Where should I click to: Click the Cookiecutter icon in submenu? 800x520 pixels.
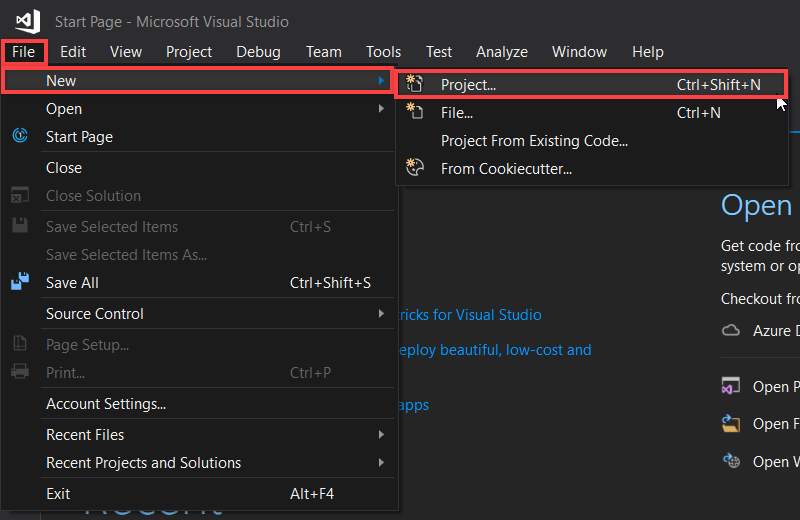pos(416,169)
